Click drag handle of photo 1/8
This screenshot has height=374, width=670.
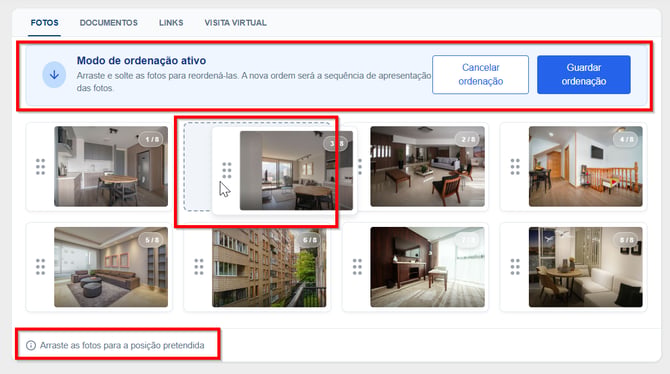40,167
